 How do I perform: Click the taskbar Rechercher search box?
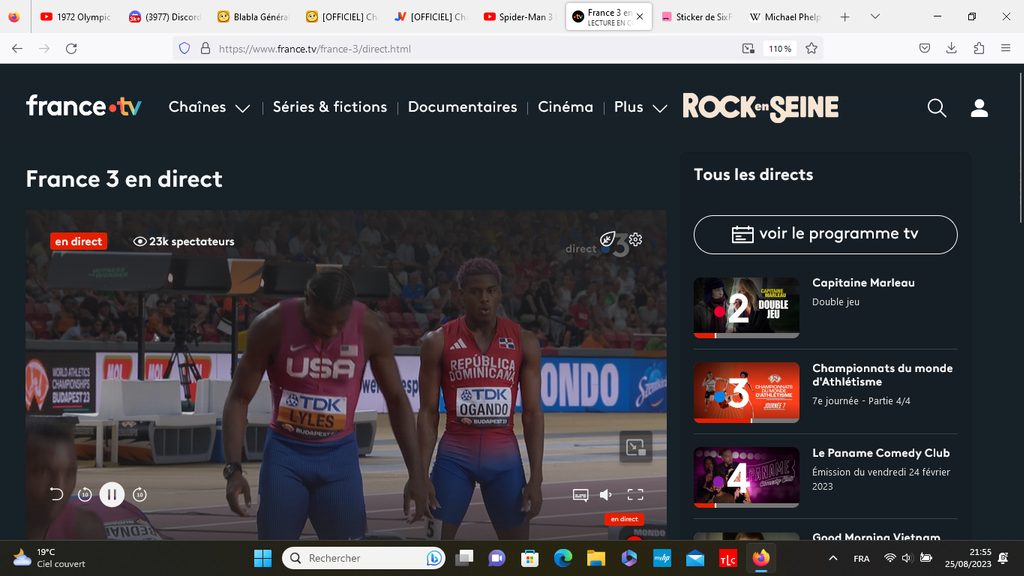(363, 558)
